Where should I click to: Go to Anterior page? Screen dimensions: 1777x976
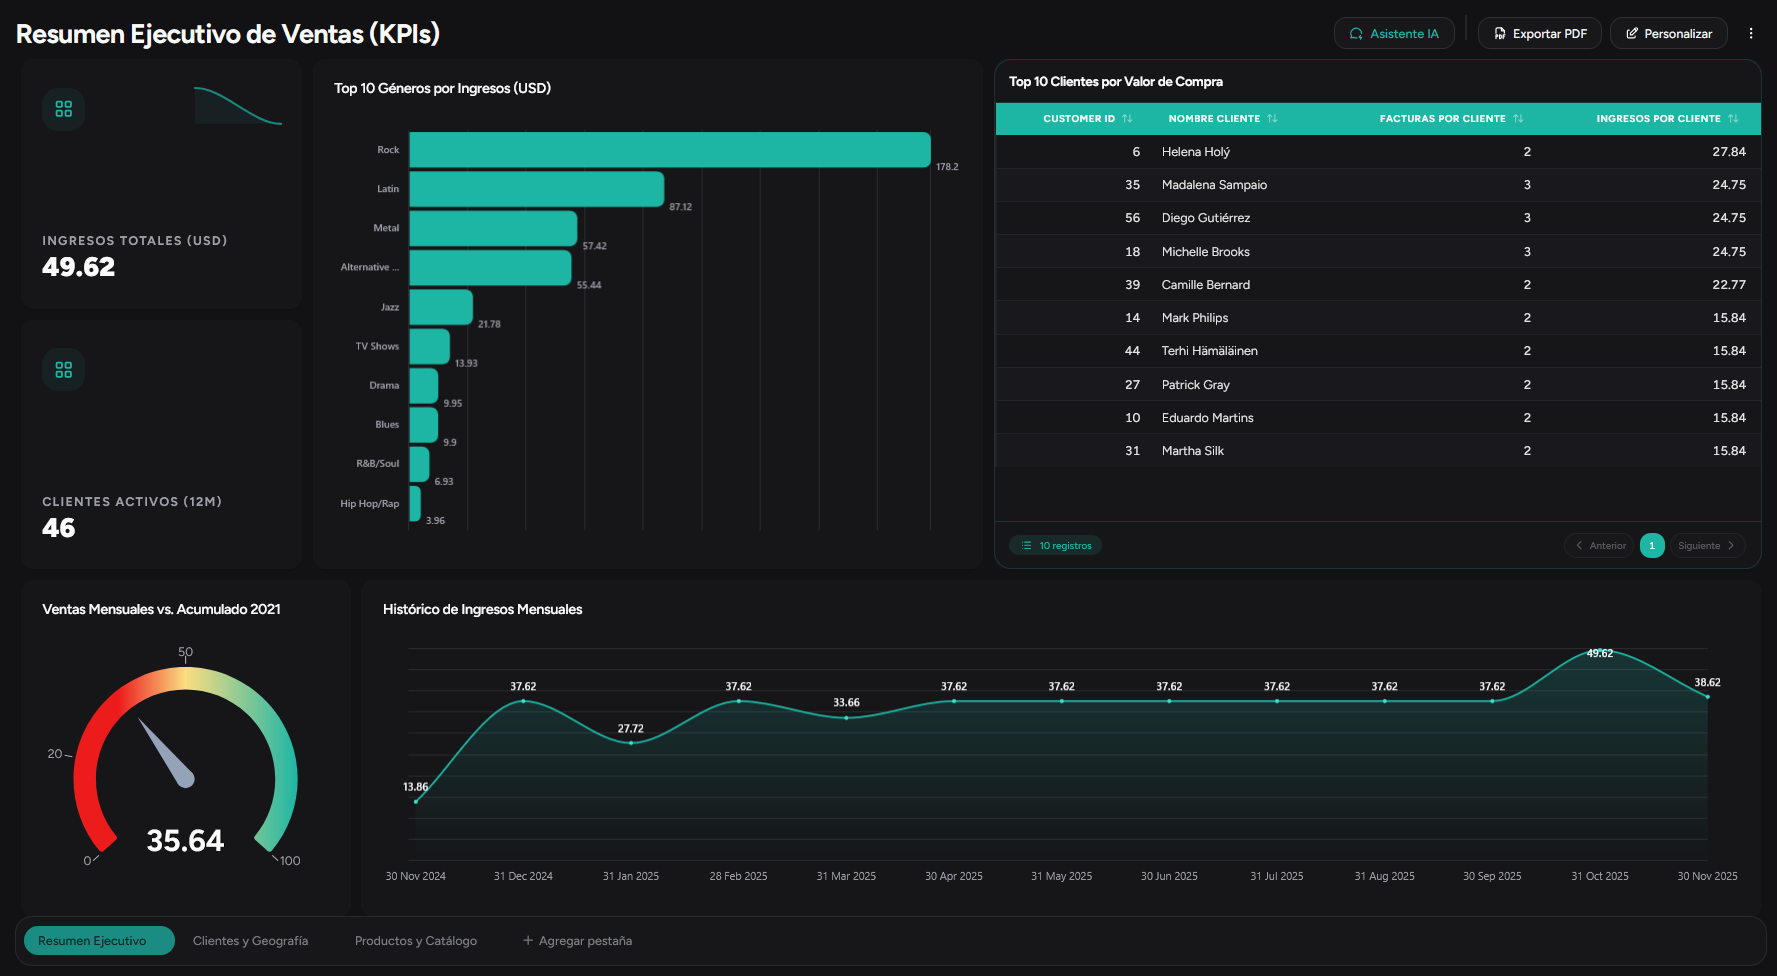1599,545
